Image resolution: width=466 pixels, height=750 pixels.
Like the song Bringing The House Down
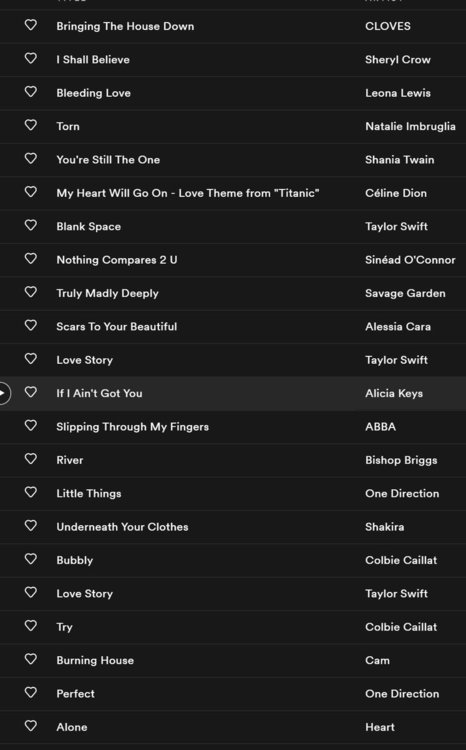tap(31, 25)
